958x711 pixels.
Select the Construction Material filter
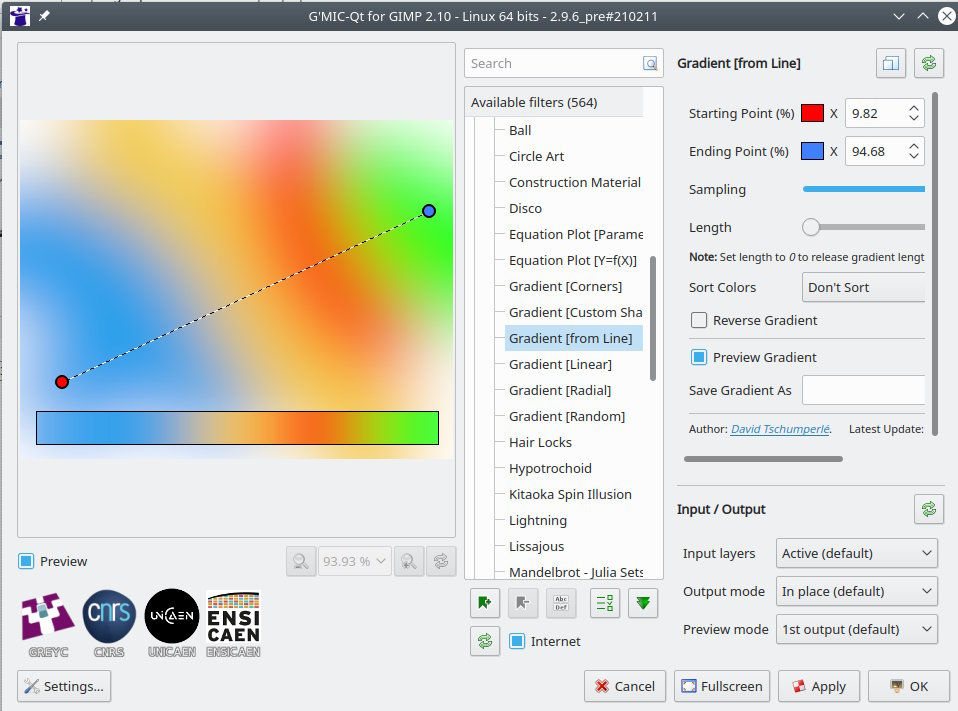574,182
